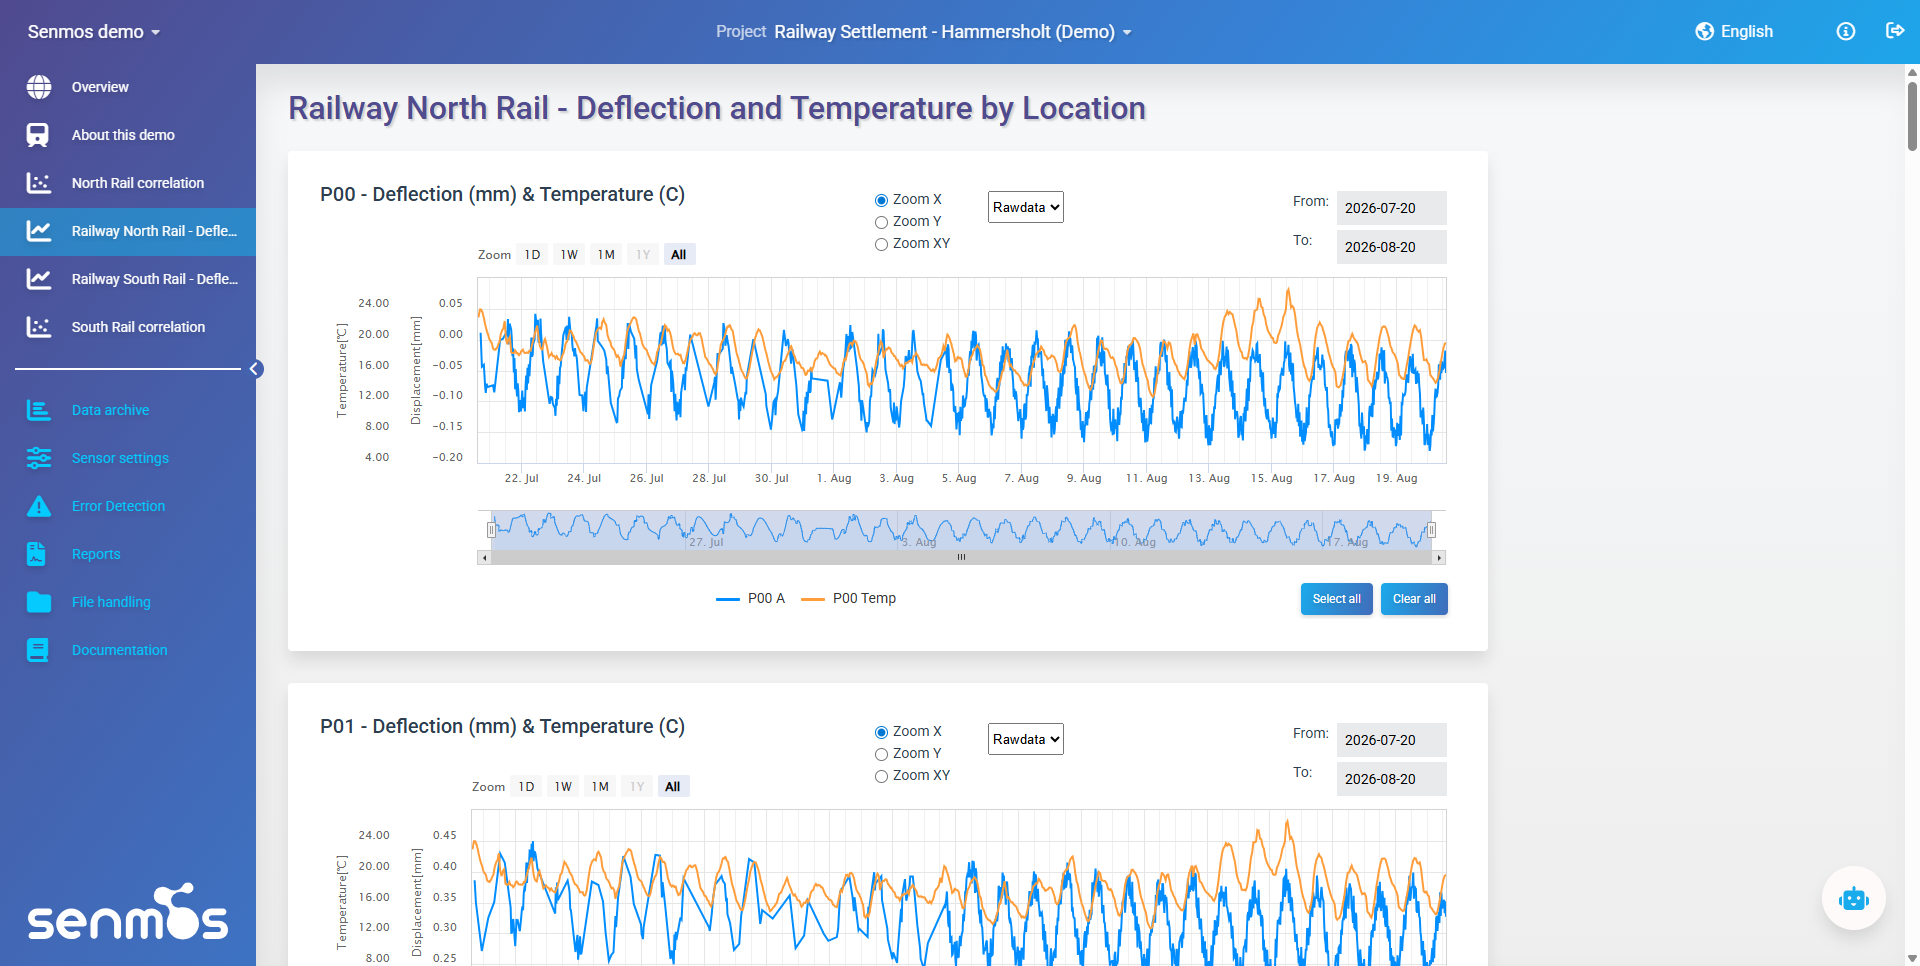Image resolution: width=1920 pixels, height=966 pixels.
Task: Set P00 chart zoom to 1D
Action: [x=533, y=255]
